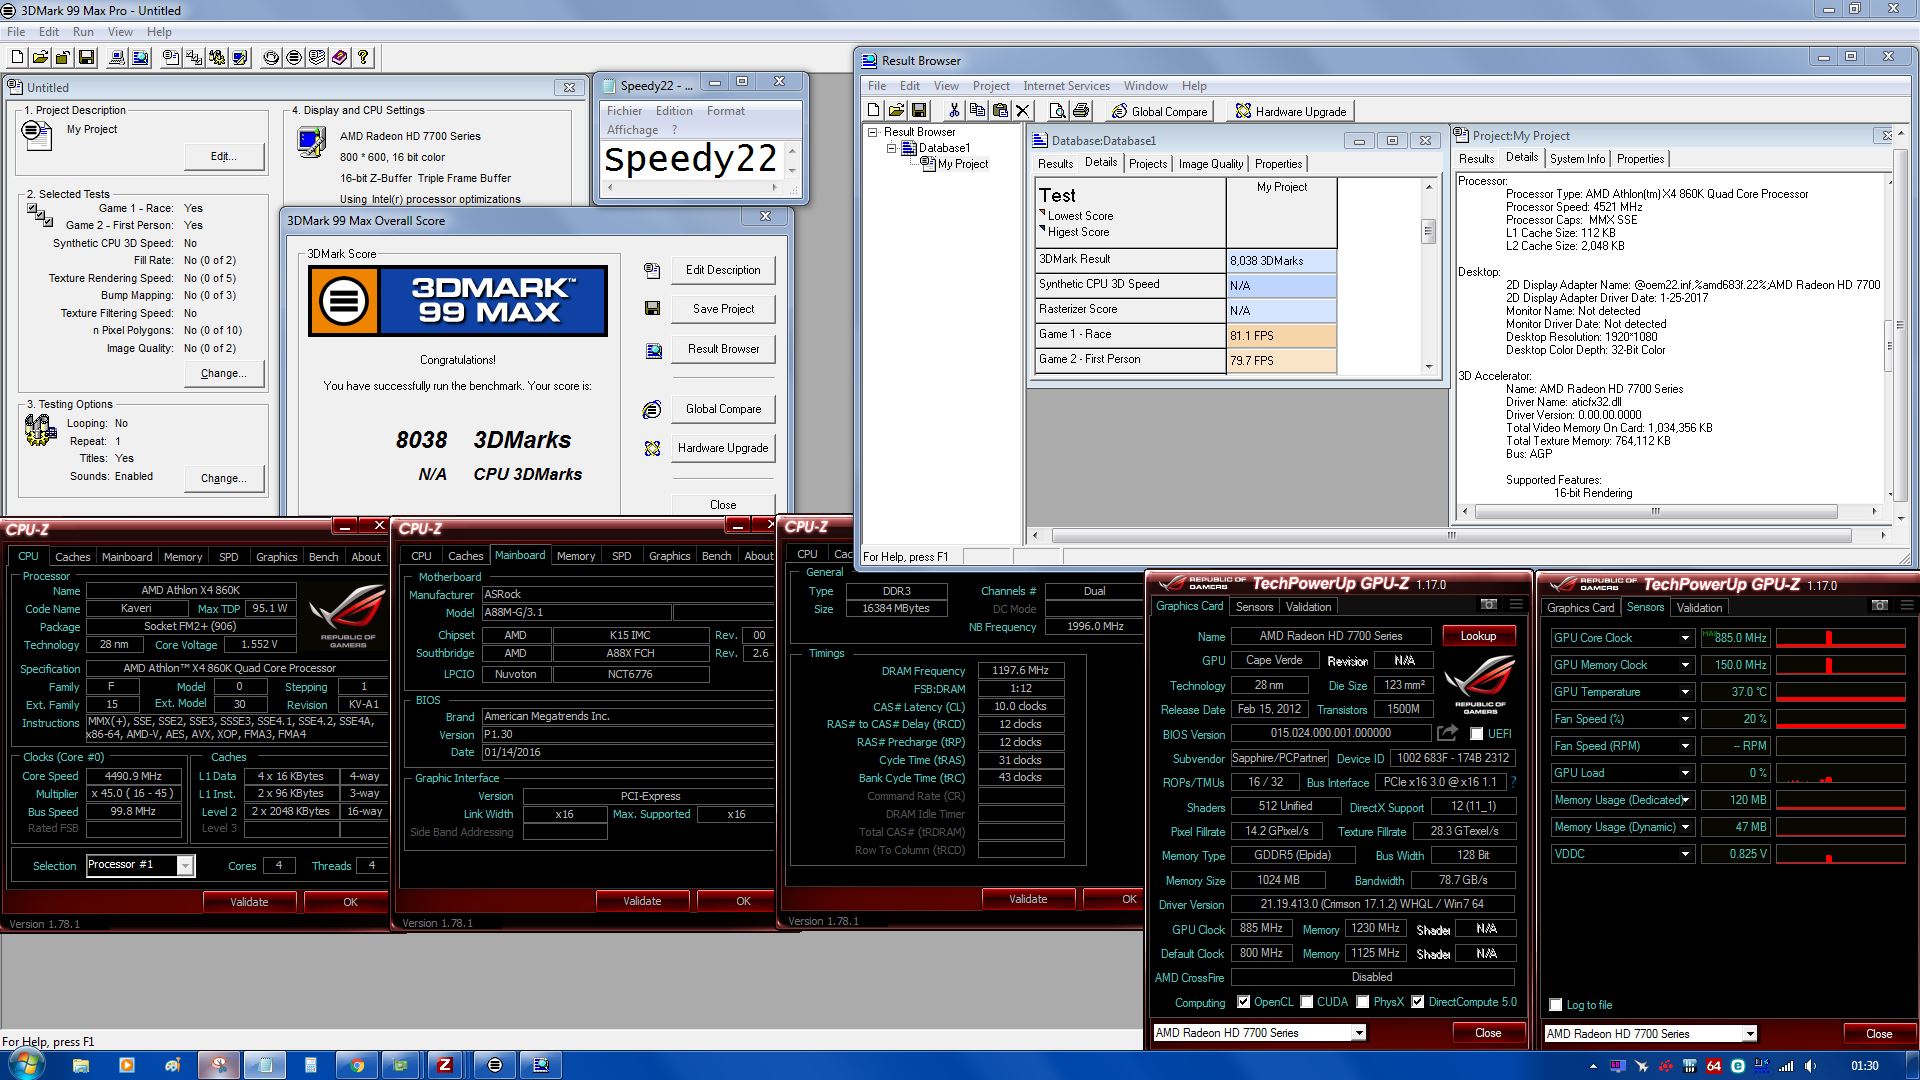Click GPU-Z menu icon beside camera in Sensors window
Image resolution: width=1920 pixels, height=1080 pixels.
point(1907,606)
